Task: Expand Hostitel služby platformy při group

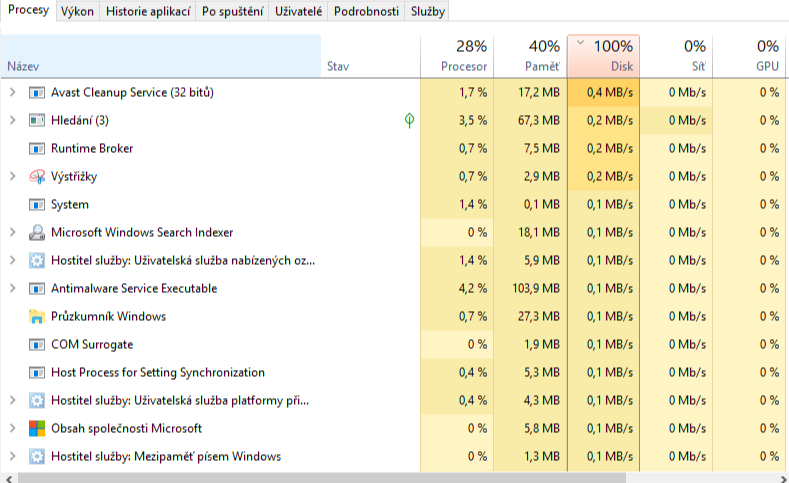Action: pos(13,400)
